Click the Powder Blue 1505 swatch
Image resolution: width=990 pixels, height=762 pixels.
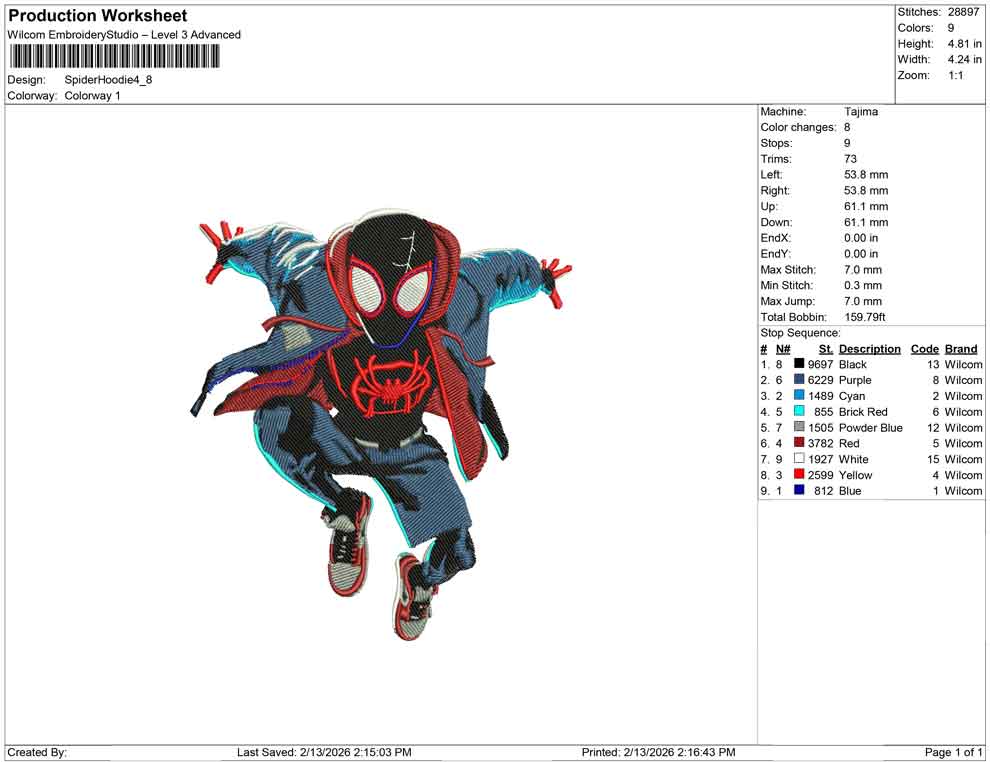click(x=798, y=427)
